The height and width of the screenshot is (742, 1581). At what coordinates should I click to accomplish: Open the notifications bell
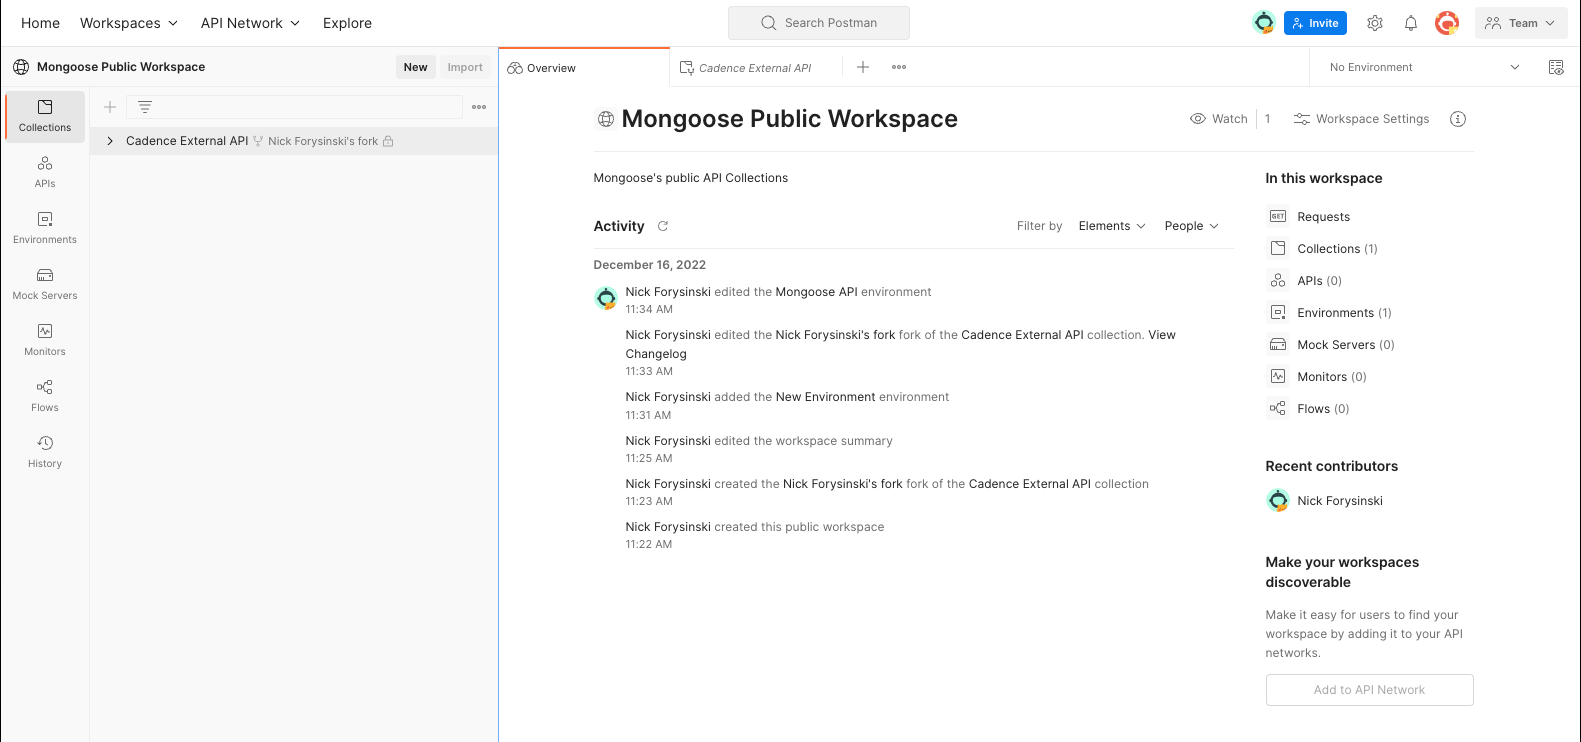[x=1410, y=23]
